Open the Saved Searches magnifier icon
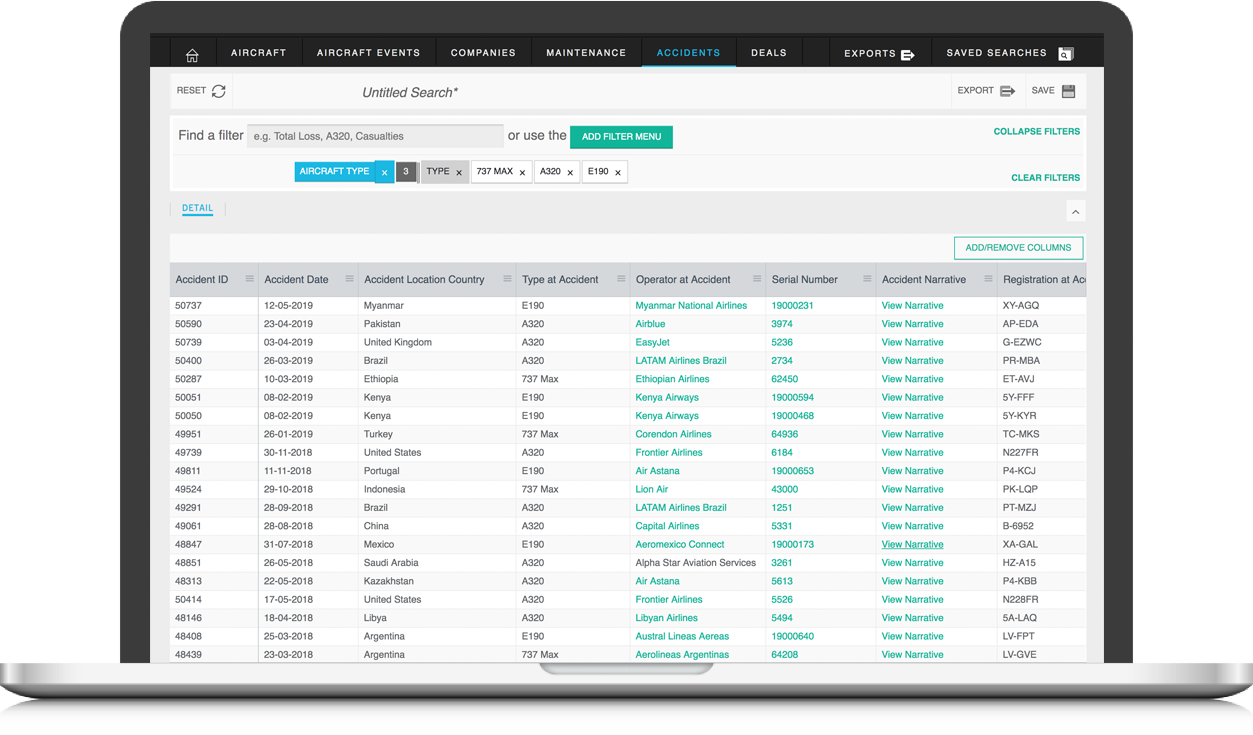This screenshot has width=1253, height=735. coord(1066,54)
